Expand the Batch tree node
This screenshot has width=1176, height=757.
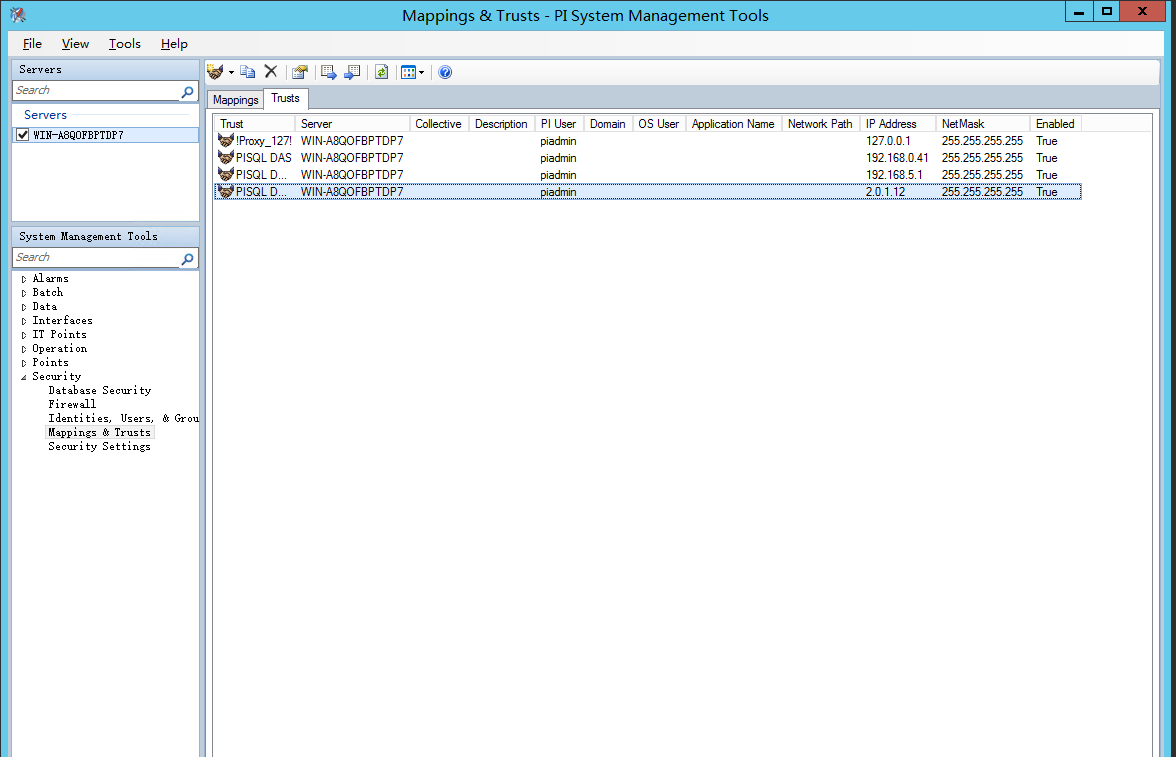(24, 293)
